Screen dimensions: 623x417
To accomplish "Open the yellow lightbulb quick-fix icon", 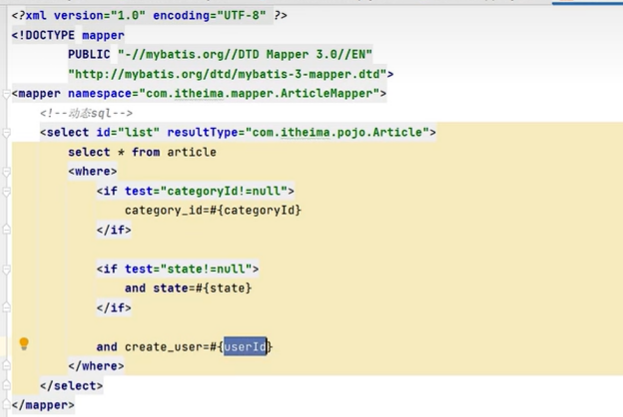I will tap(24, 344).
